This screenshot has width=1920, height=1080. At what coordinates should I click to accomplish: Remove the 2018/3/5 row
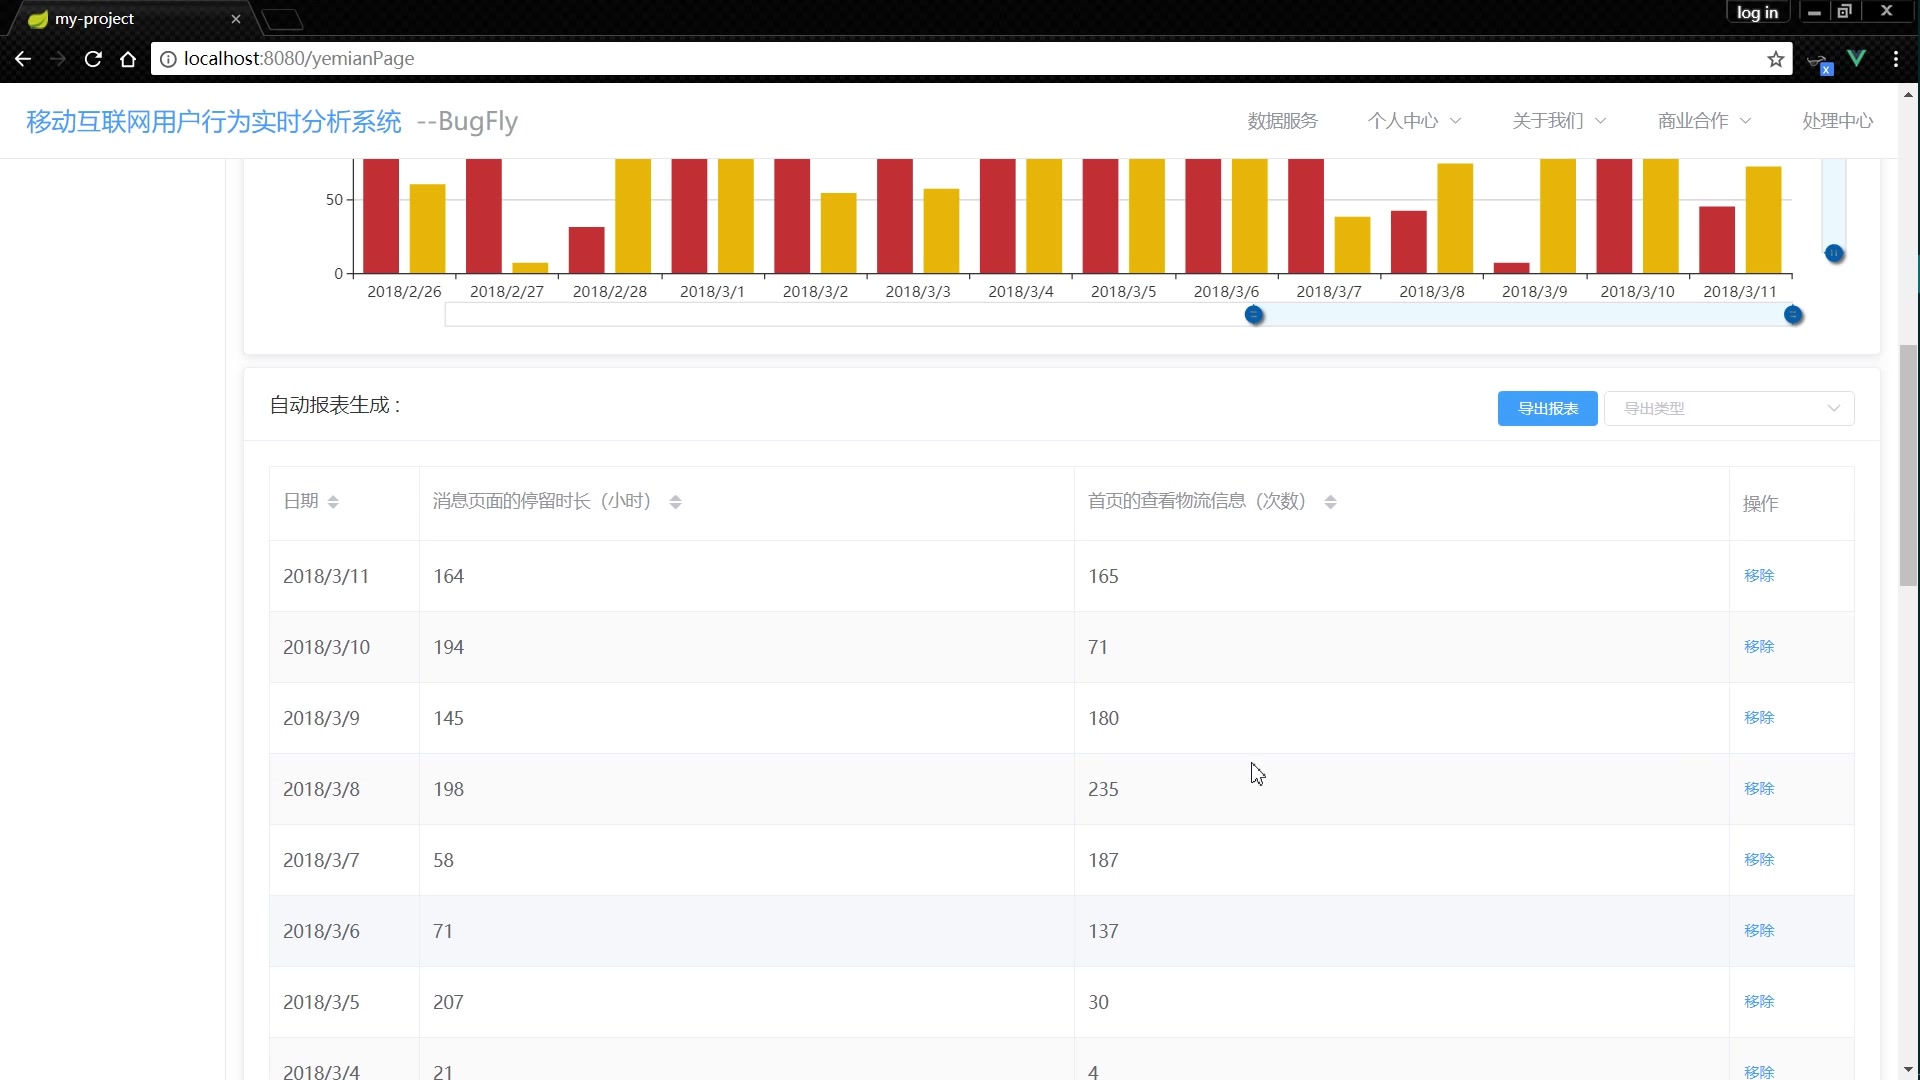1759,1001
